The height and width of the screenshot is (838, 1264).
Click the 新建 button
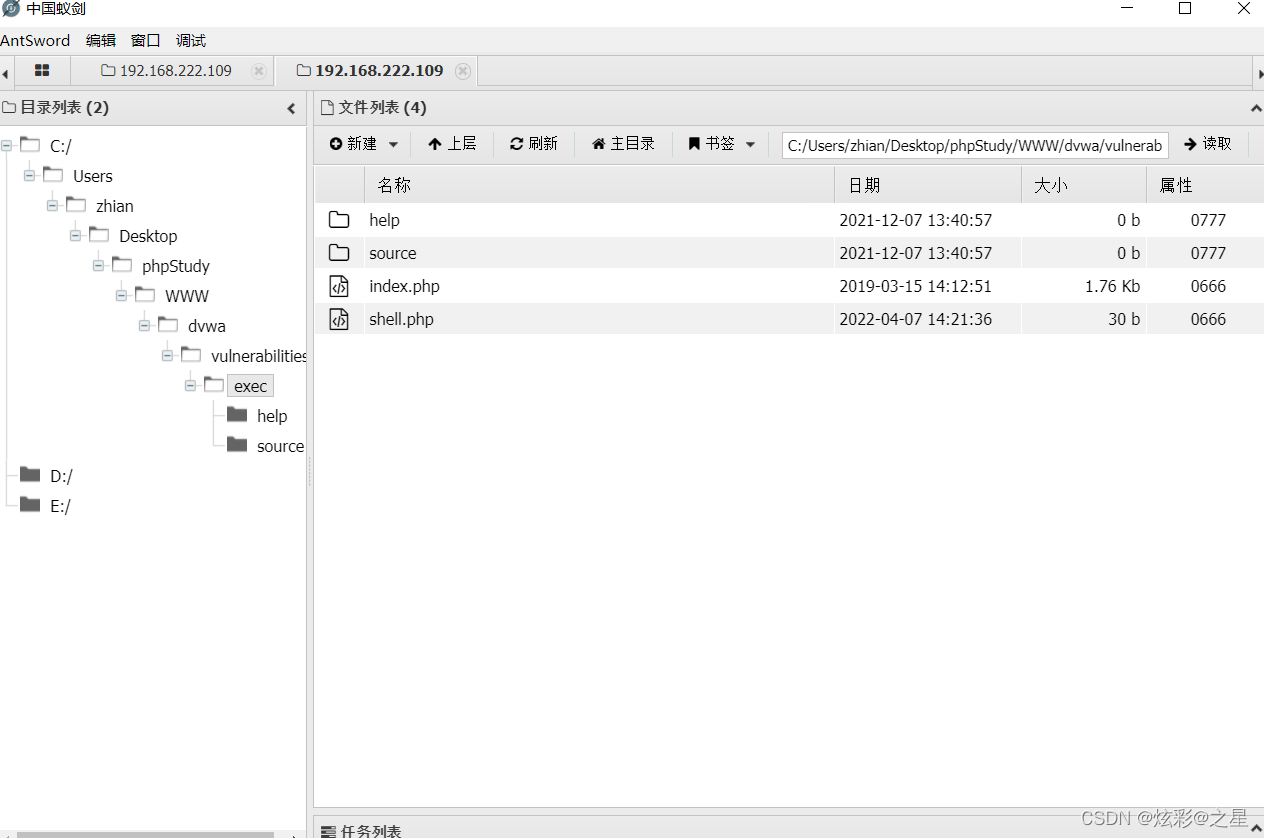tap(353, 144)
